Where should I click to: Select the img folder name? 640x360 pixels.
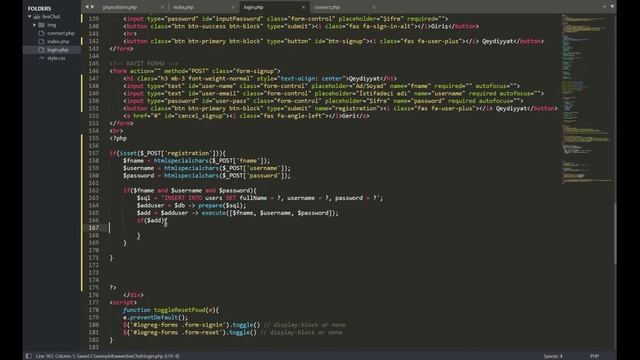pyautogui.click(x=51, y=25)
